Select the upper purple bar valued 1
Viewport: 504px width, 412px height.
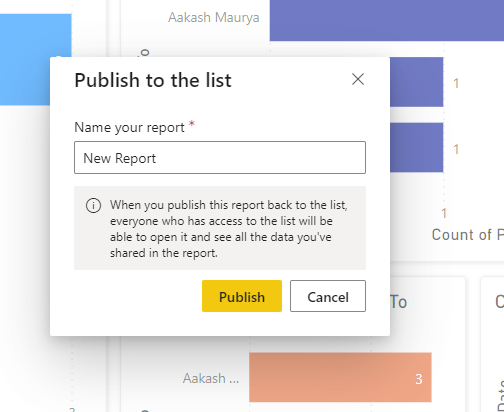417,82
